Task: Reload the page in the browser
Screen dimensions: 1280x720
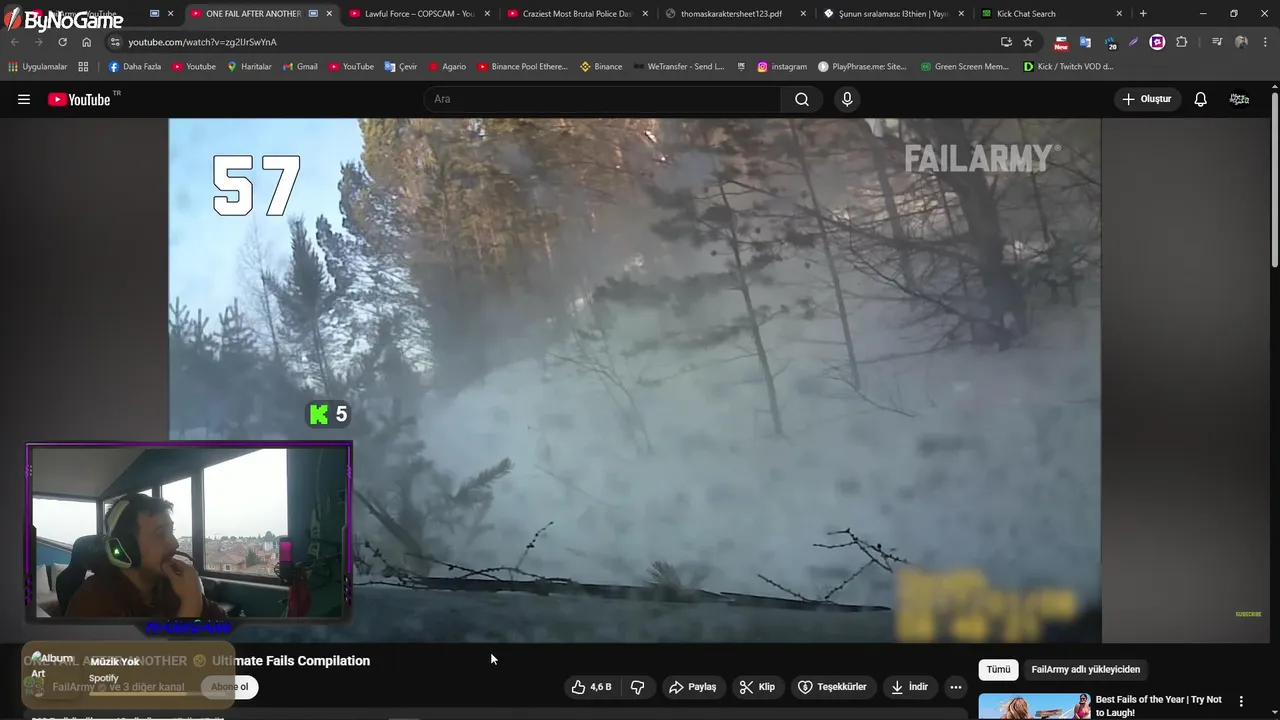Action: (62, 42)
